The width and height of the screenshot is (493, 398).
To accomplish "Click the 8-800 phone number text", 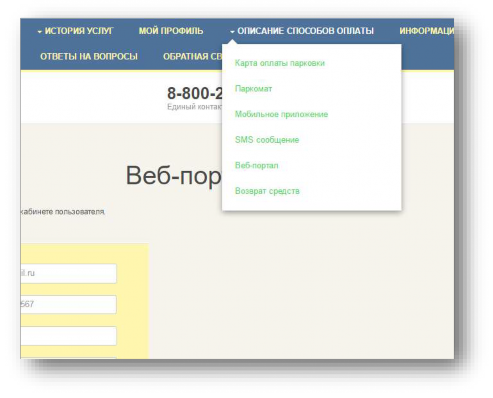I will 195,93.
